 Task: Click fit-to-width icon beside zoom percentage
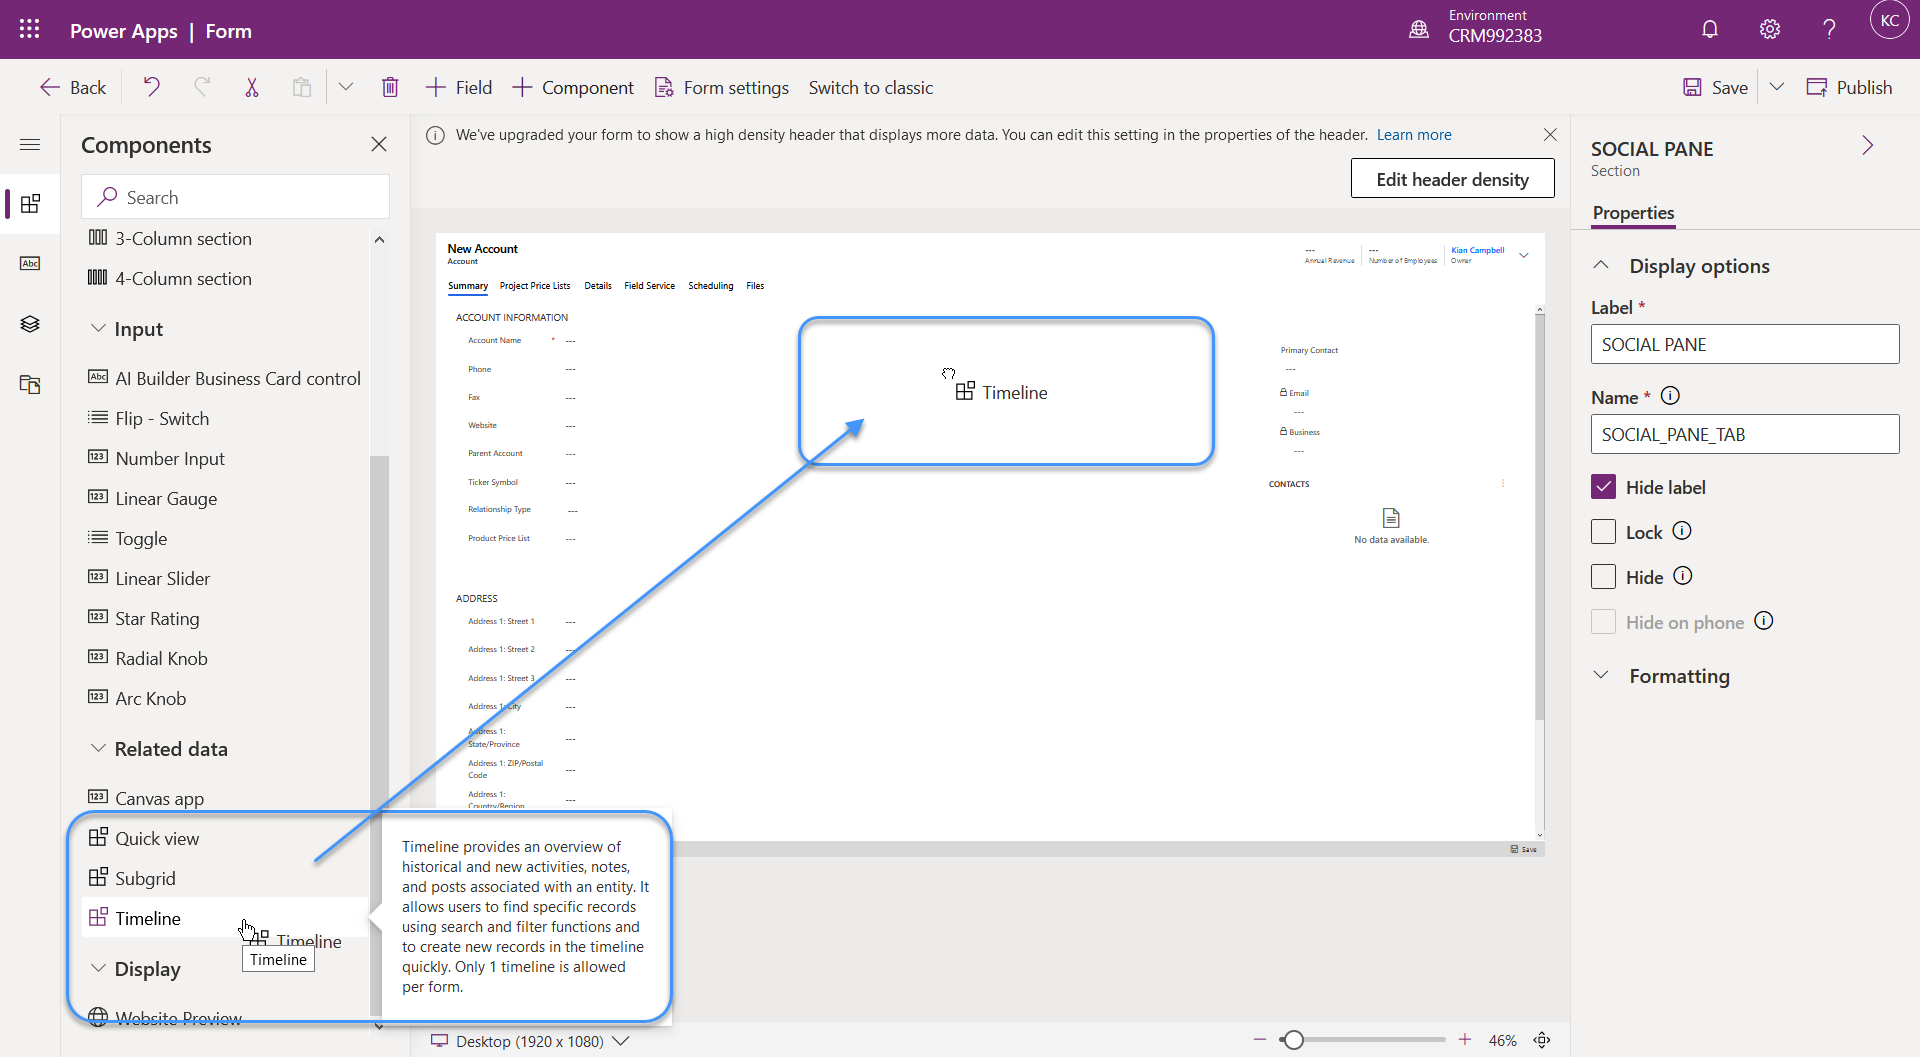pyautogui.click(x=1542, y=1040)
